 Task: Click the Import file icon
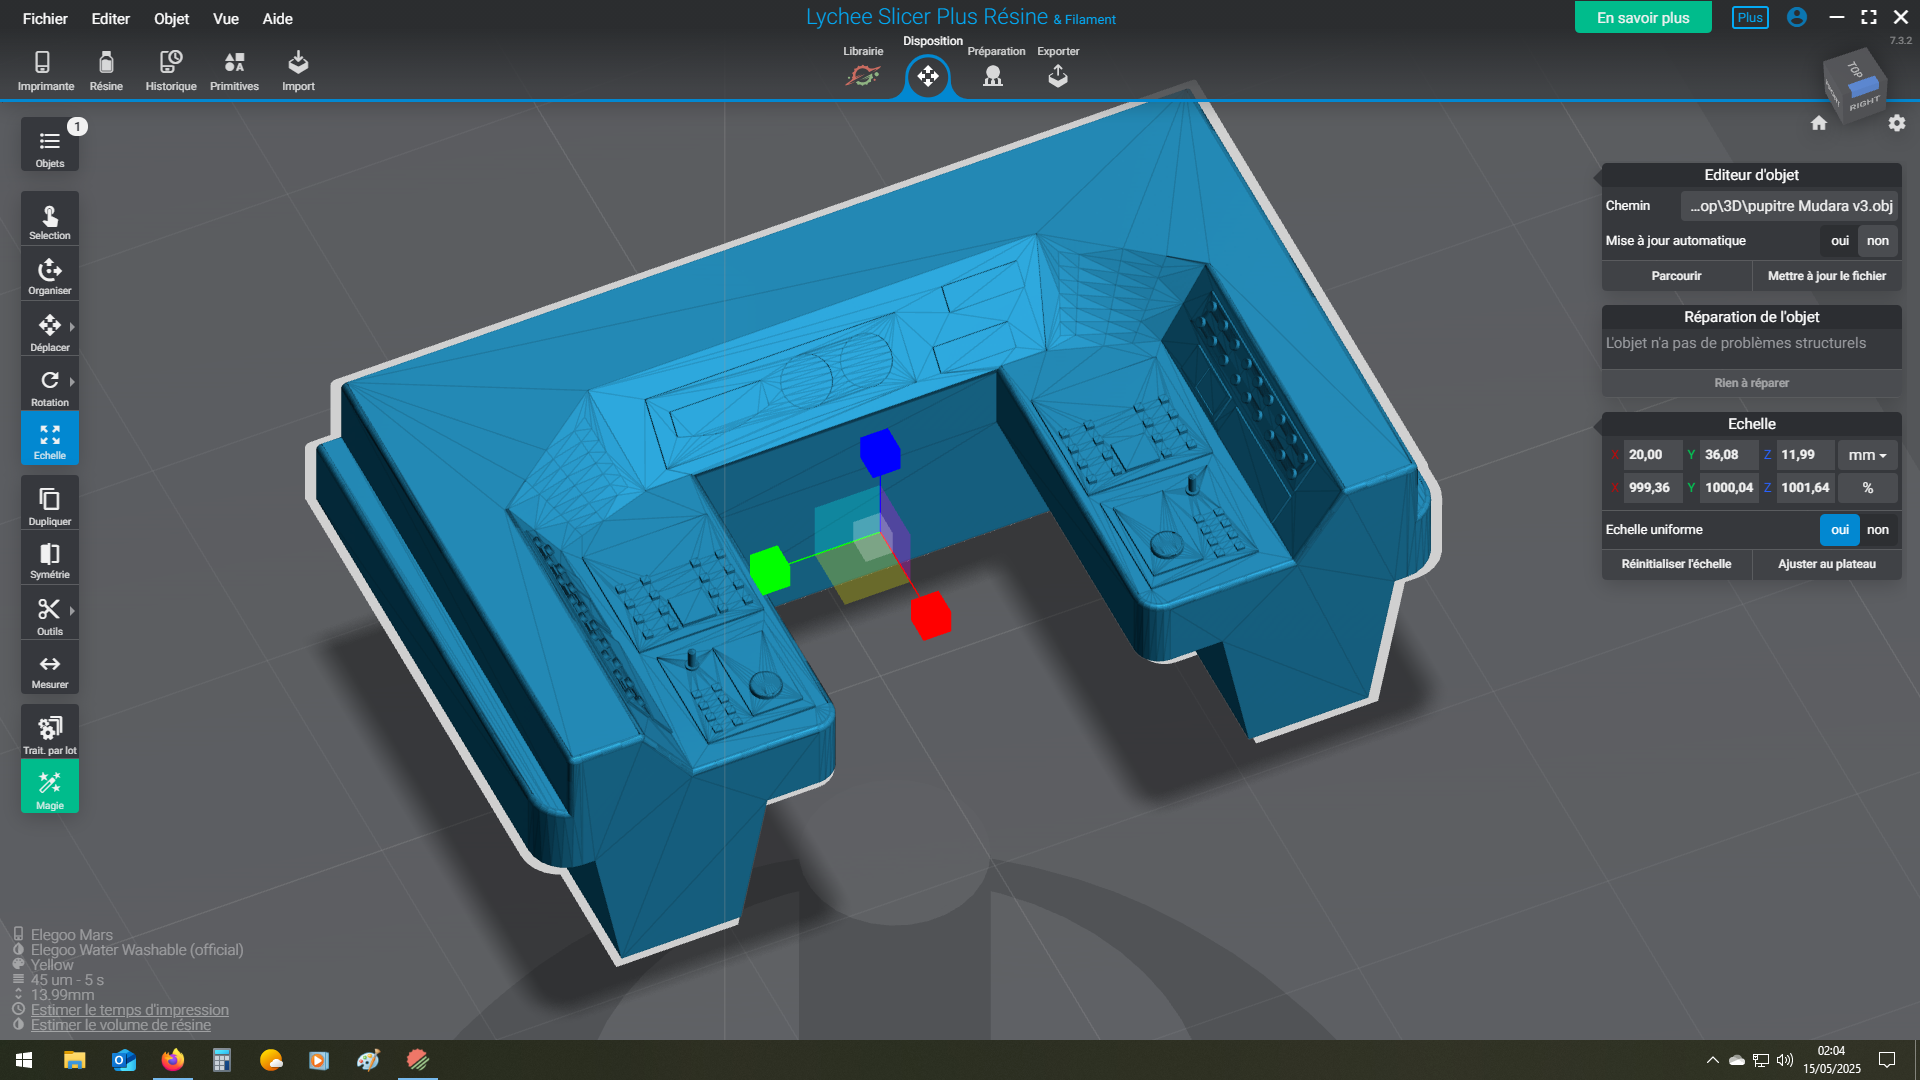pyautogui.click(x=298, y=70)
